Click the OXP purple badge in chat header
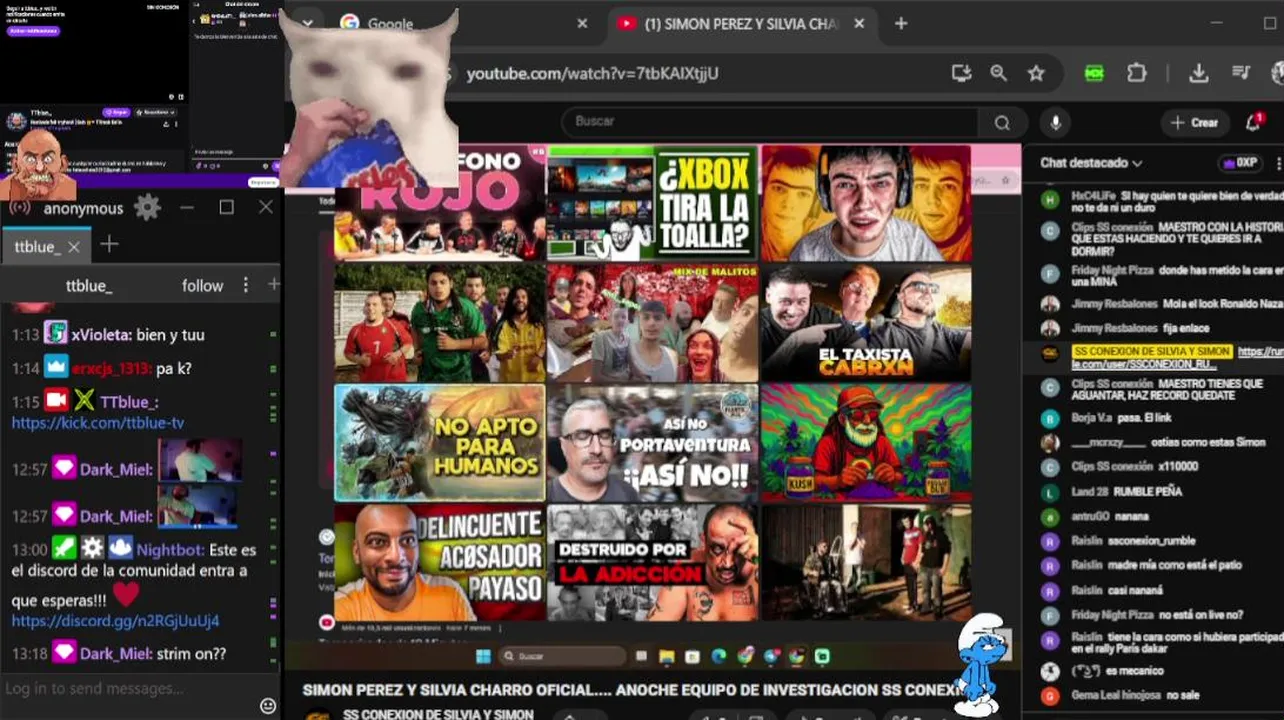This screenshot has width=1284, height=720. tap(1239, 162)
